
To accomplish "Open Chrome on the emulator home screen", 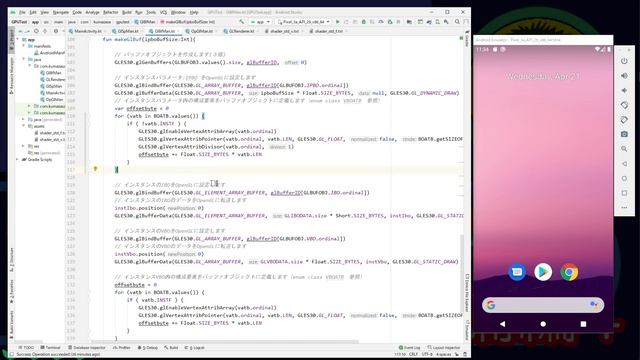I will point(569,272).
